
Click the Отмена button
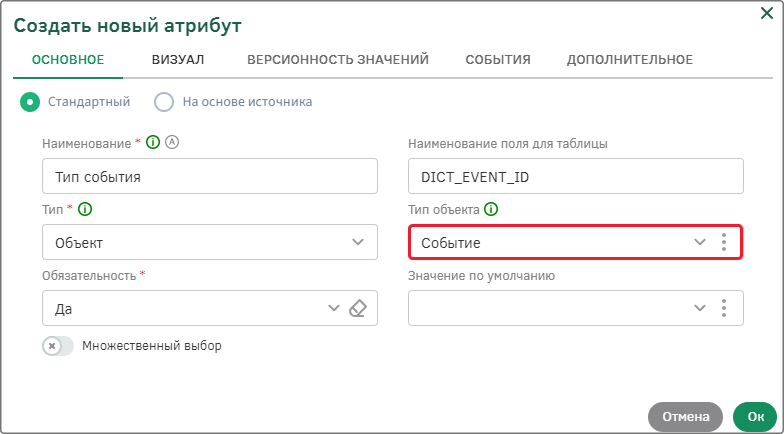(686, 417)
